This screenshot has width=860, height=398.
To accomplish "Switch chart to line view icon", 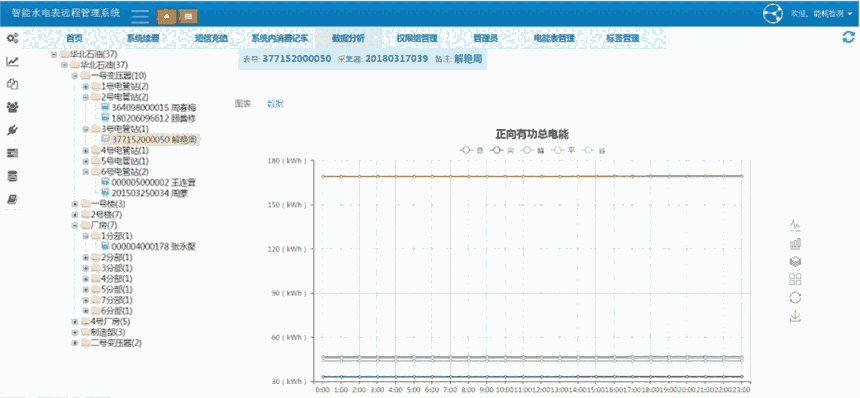I will tap(795, 225).
